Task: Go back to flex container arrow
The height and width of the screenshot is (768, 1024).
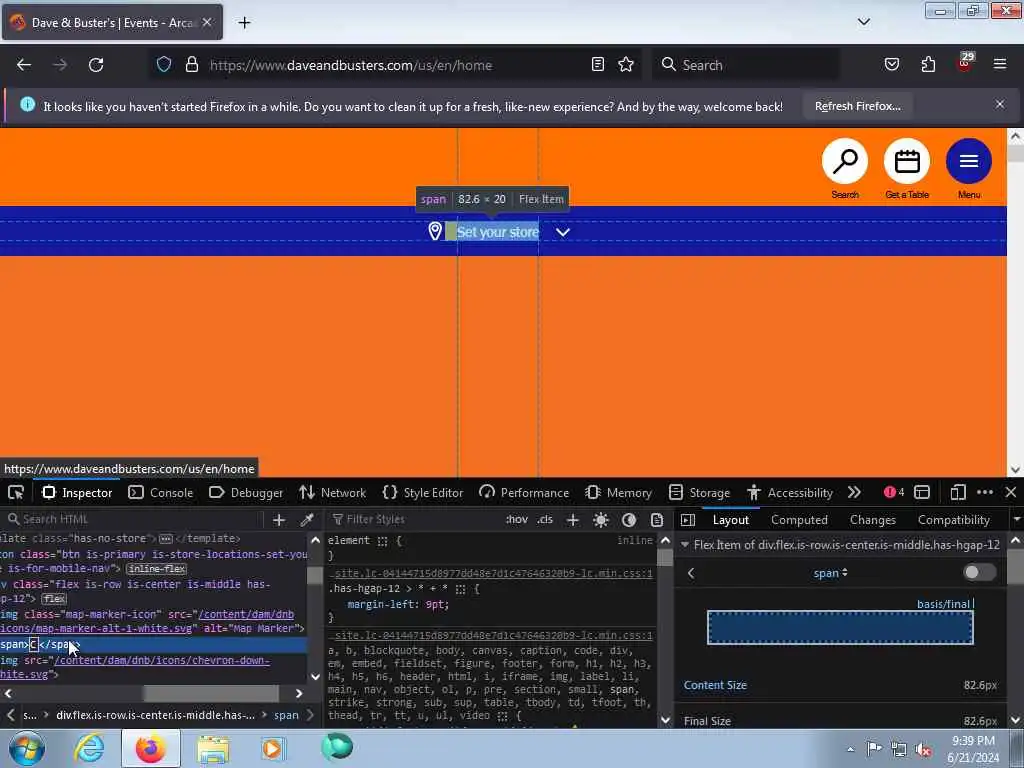Action: point(691,573)
